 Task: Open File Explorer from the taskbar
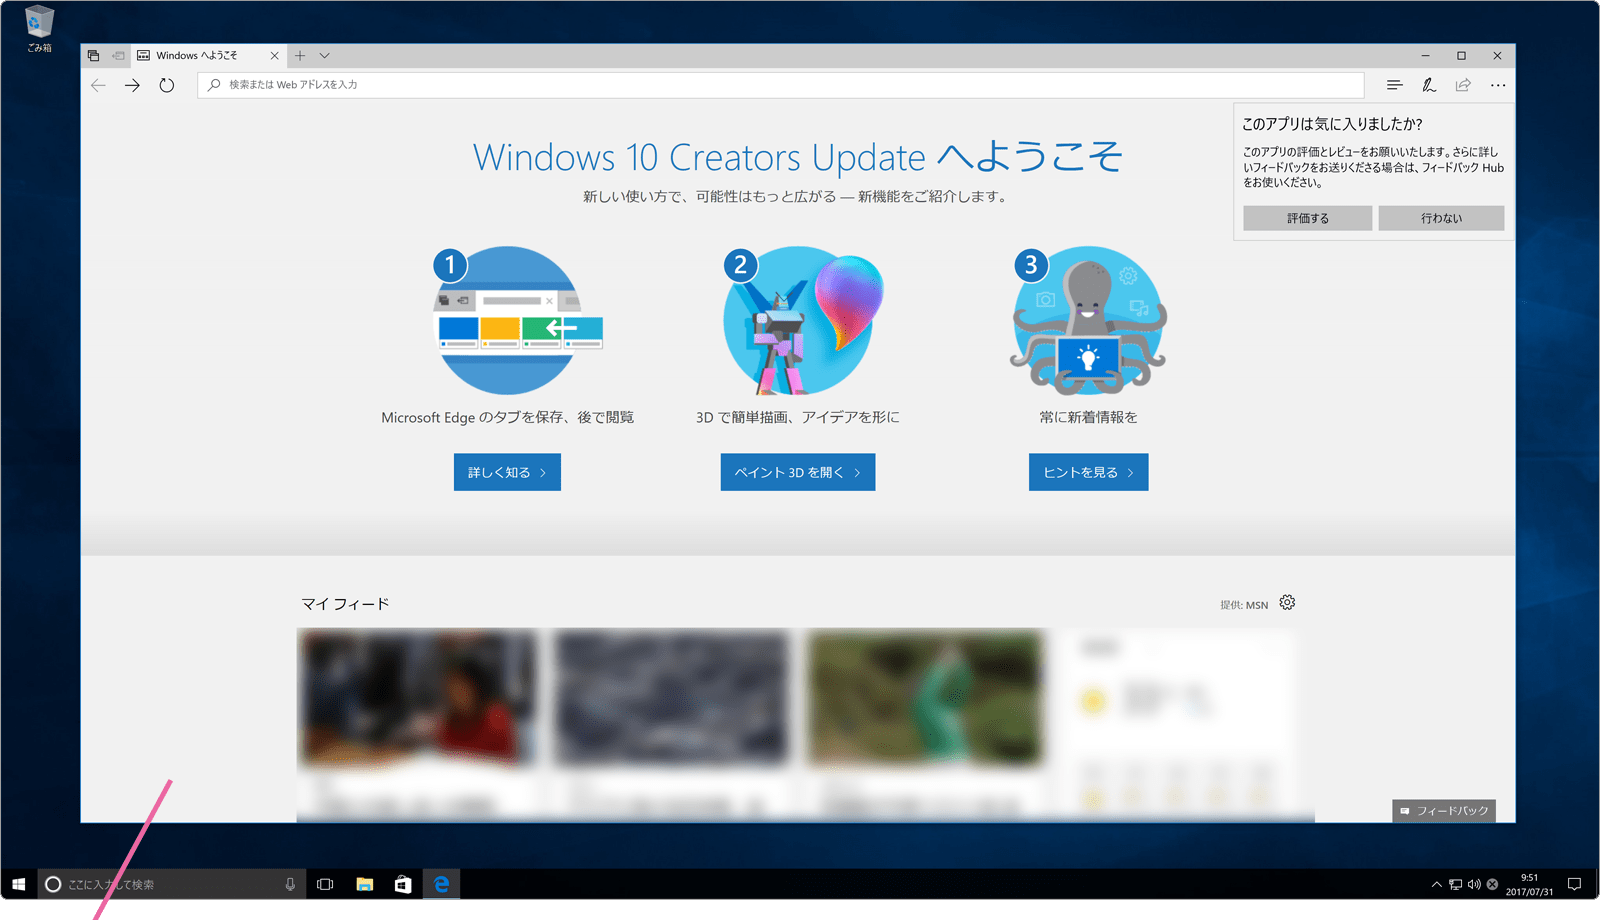coord(364,884)
